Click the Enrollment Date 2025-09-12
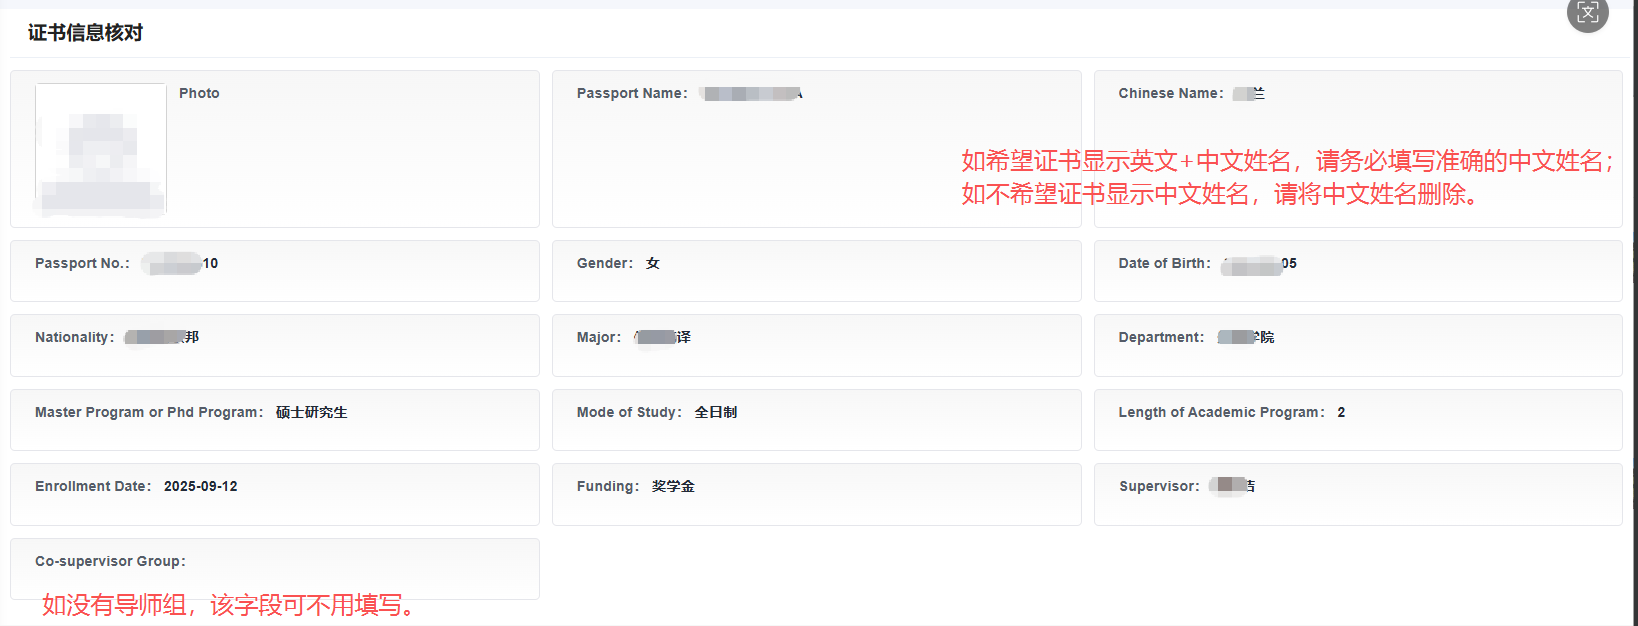 (201, 486)
